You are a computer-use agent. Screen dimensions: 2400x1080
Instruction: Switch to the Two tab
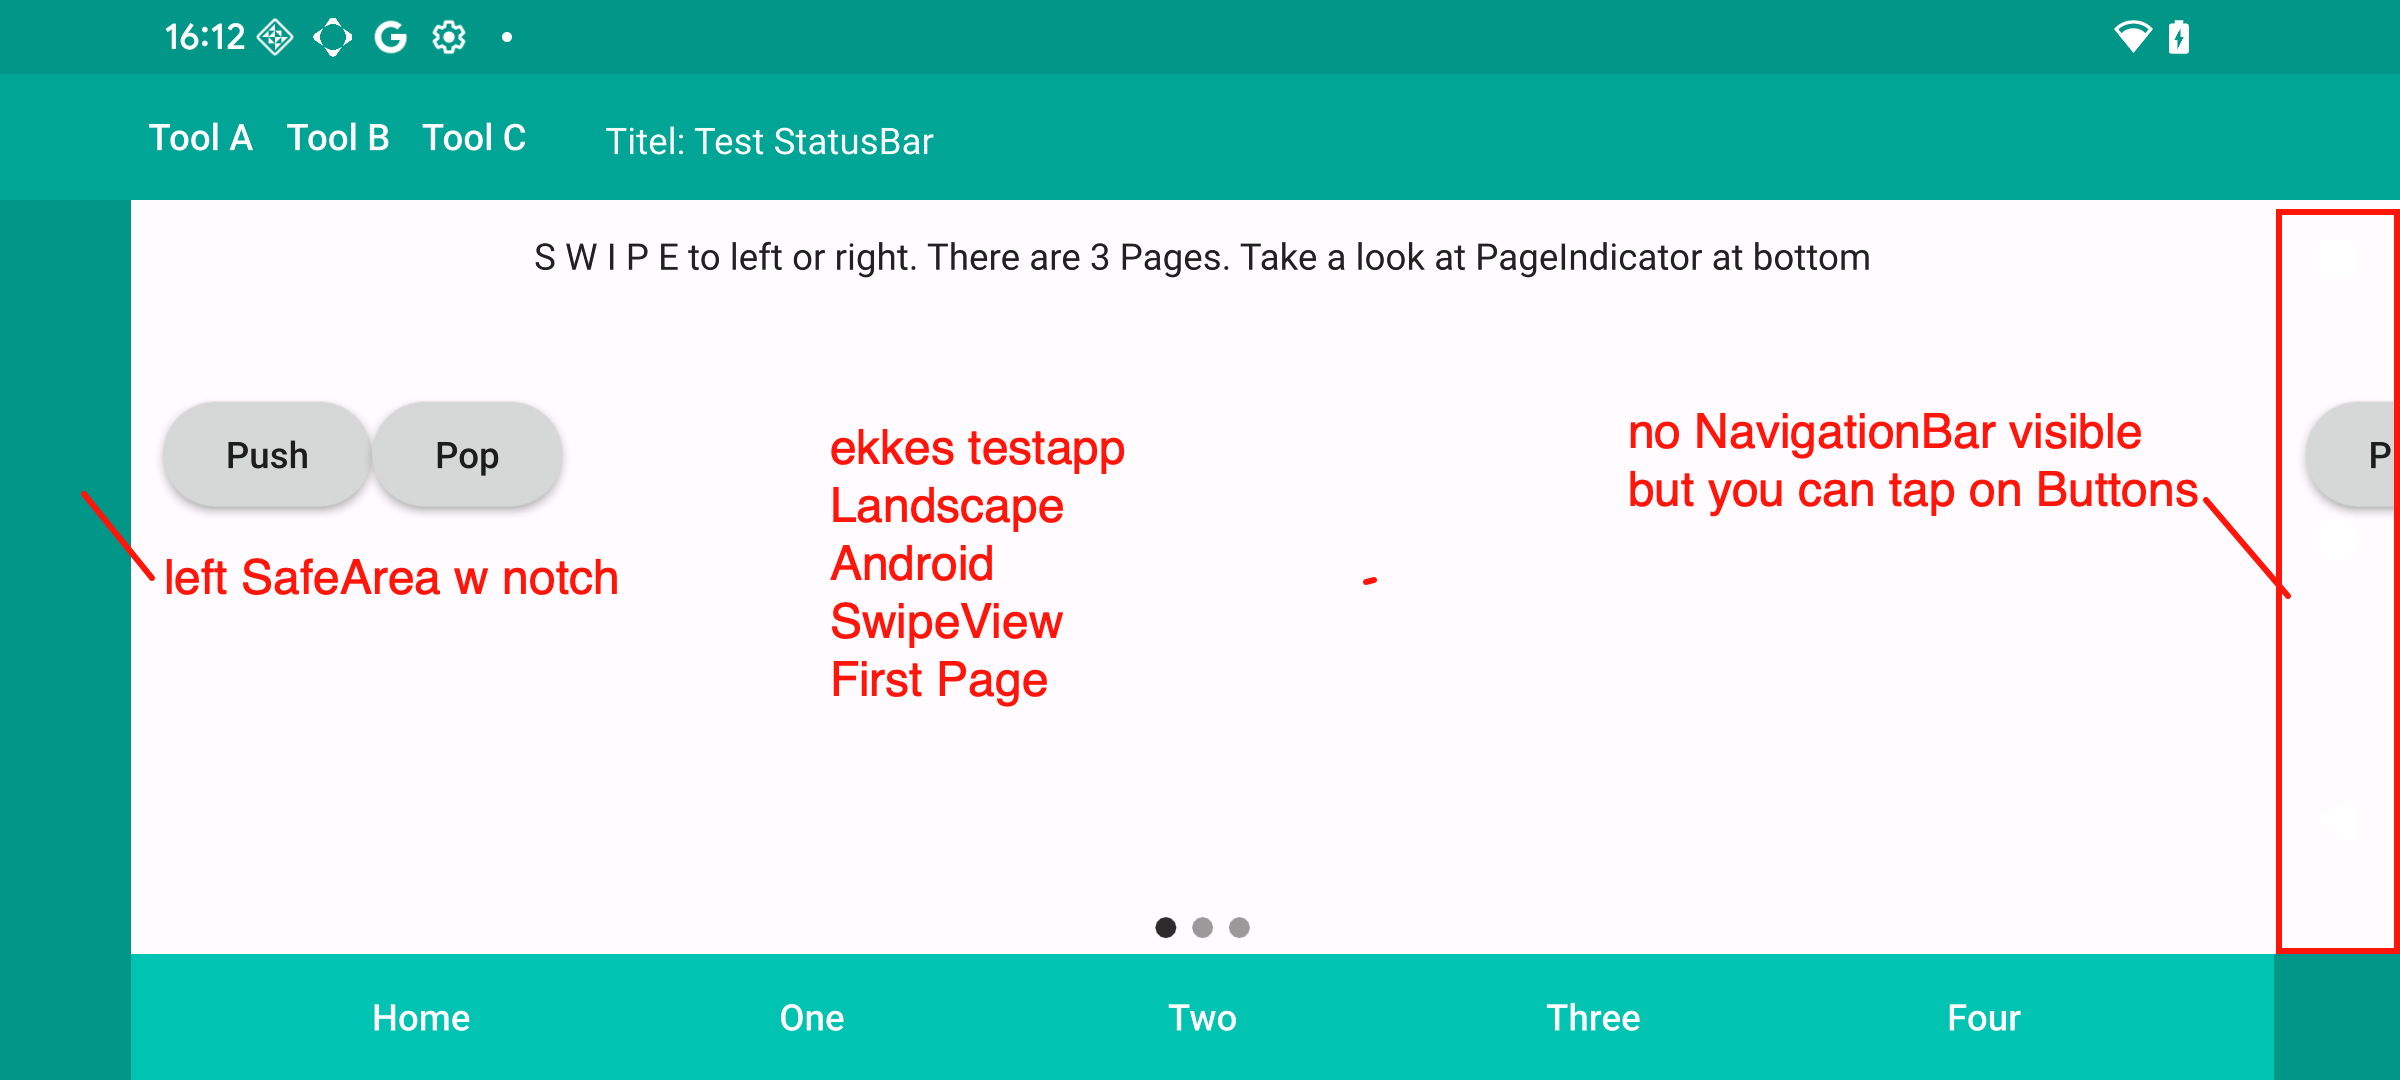[1203, 1018]
